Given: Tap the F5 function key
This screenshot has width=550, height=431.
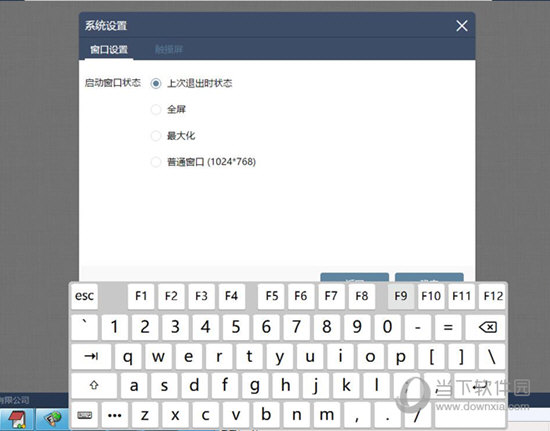Looking at the screenshot, I should [271, 296].
